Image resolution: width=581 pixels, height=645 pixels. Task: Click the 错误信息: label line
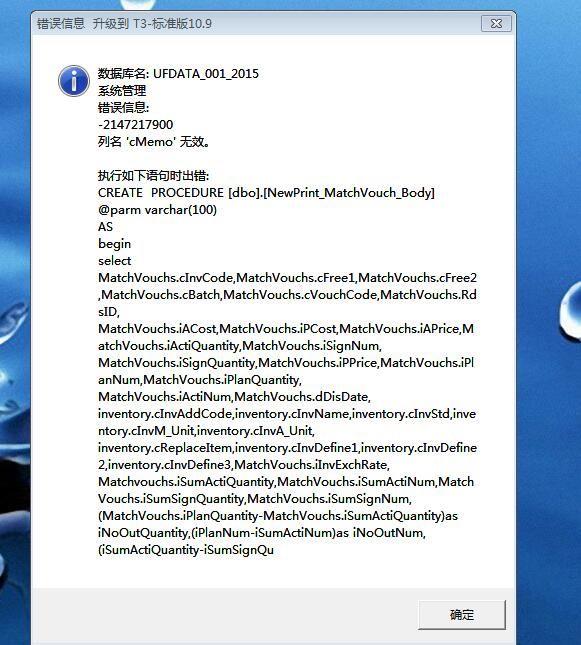coord(123,108)
